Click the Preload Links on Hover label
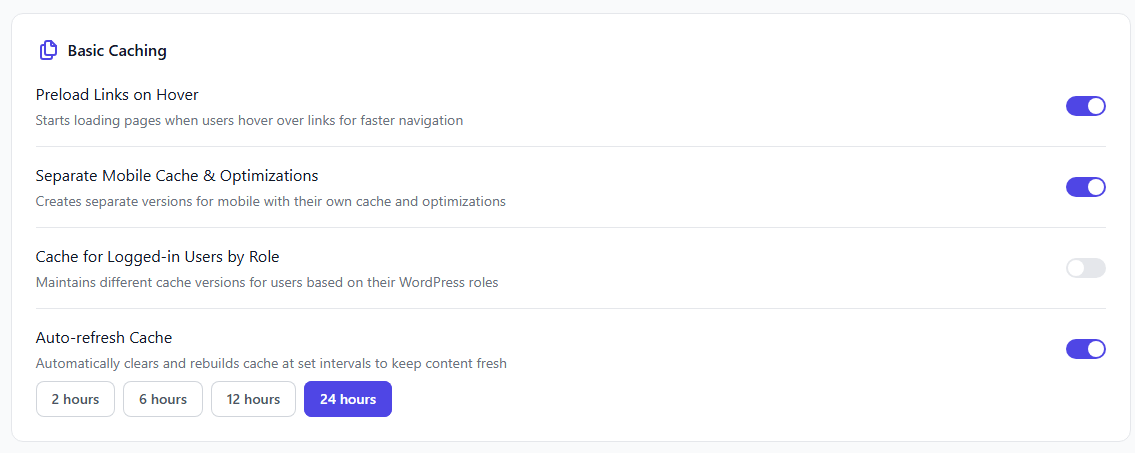 (x=117, y=95)
